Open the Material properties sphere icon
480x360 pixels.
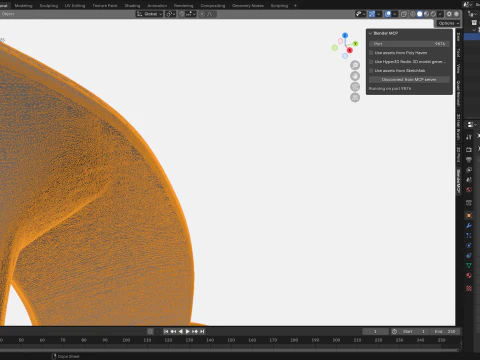coord(469,276)
